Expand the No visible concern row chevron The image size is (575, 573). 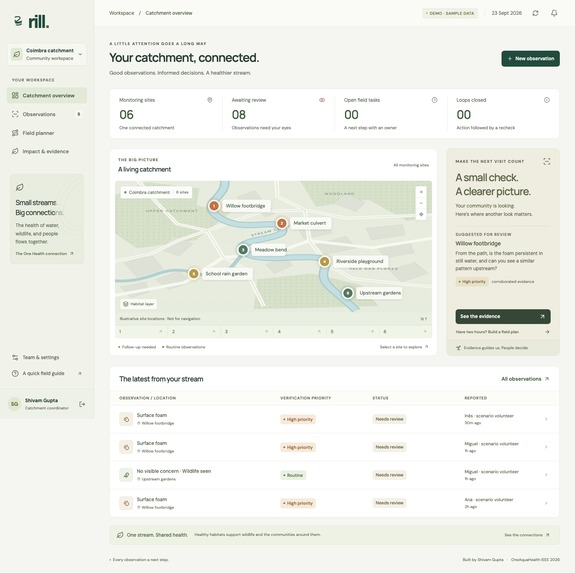546,475
